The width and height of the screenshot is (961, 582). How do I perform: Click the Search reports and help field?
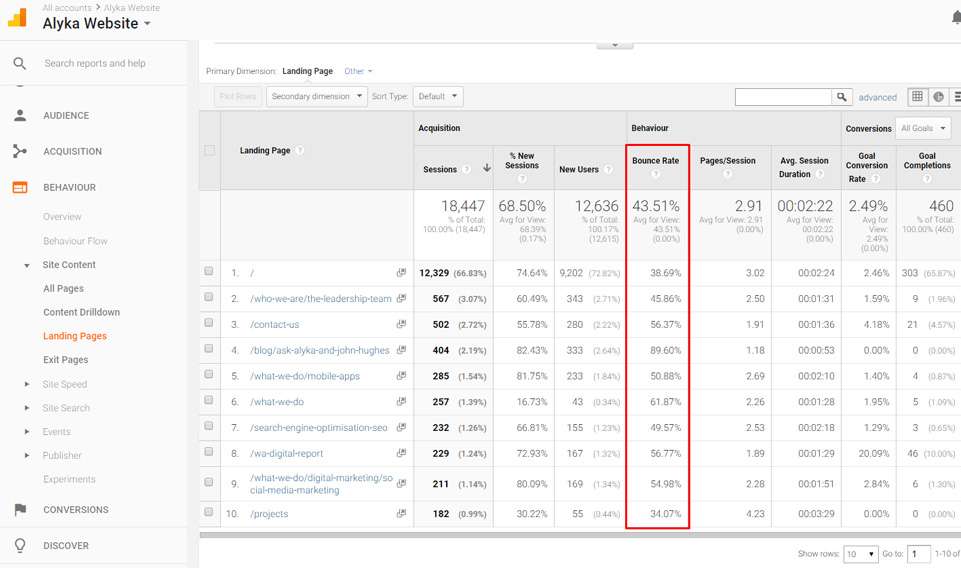(95, 63)
